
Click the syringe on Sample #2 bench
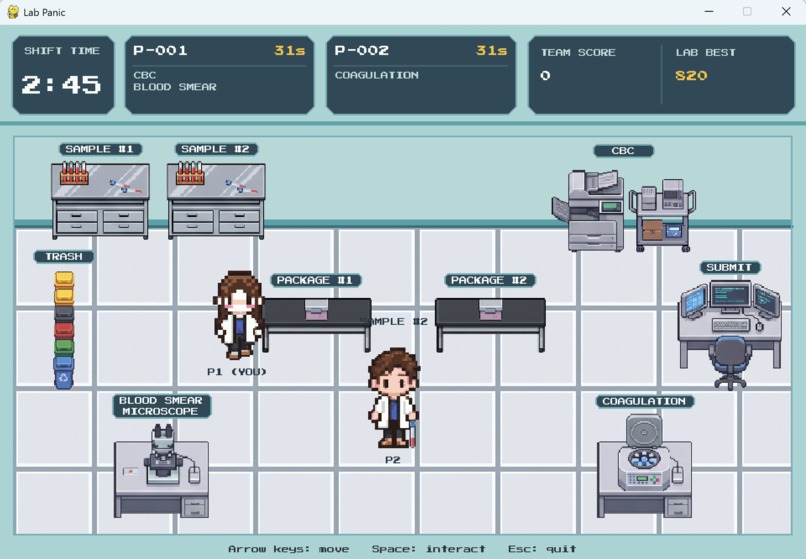241,187
